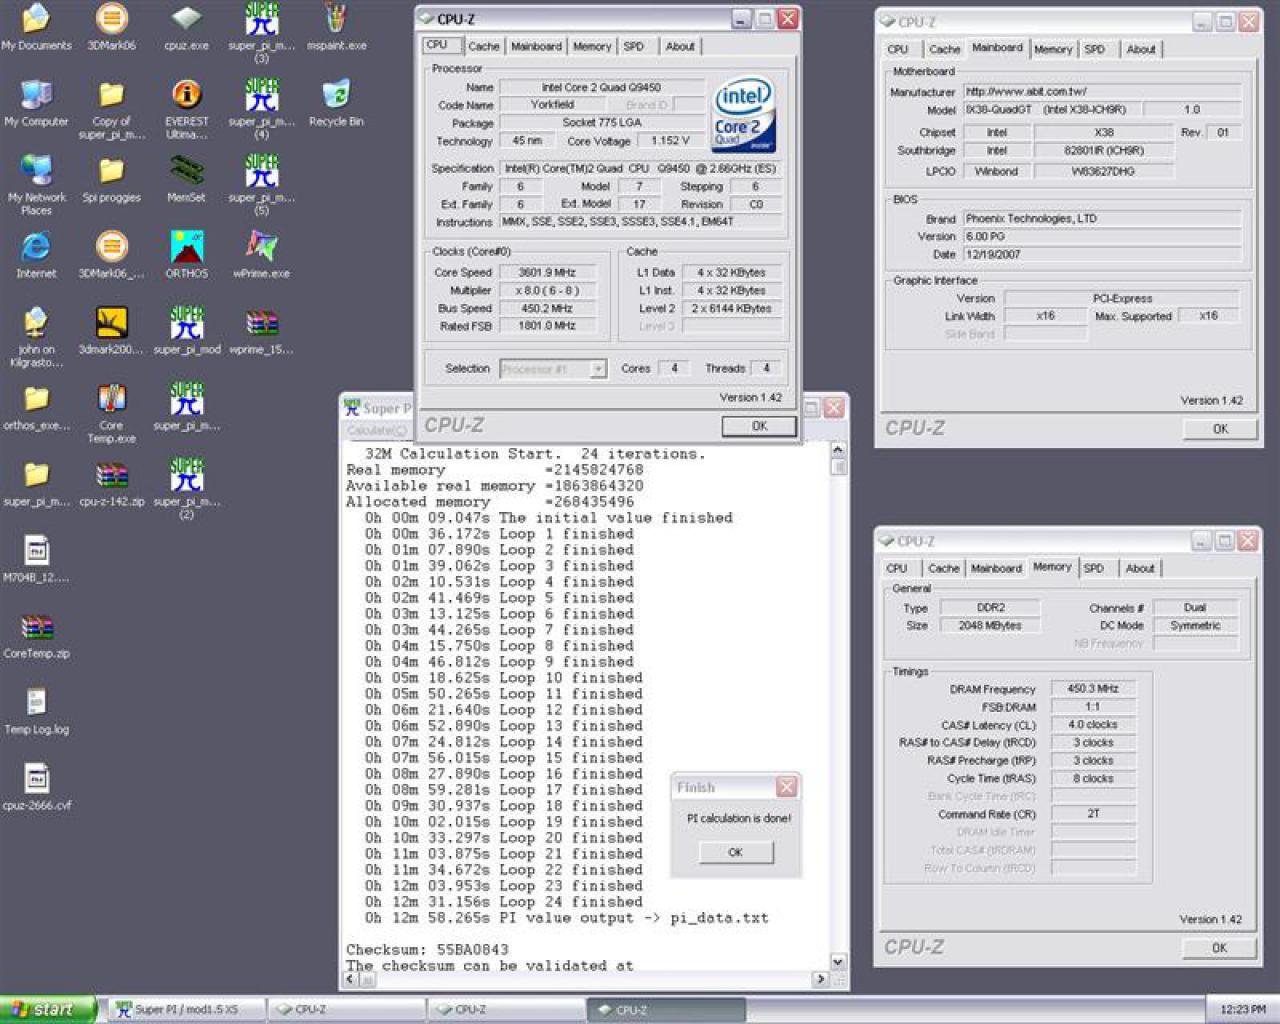Click the taskbar clock showing 12:23 PM
1280x1024 pixels.
coord(1243,1010)
